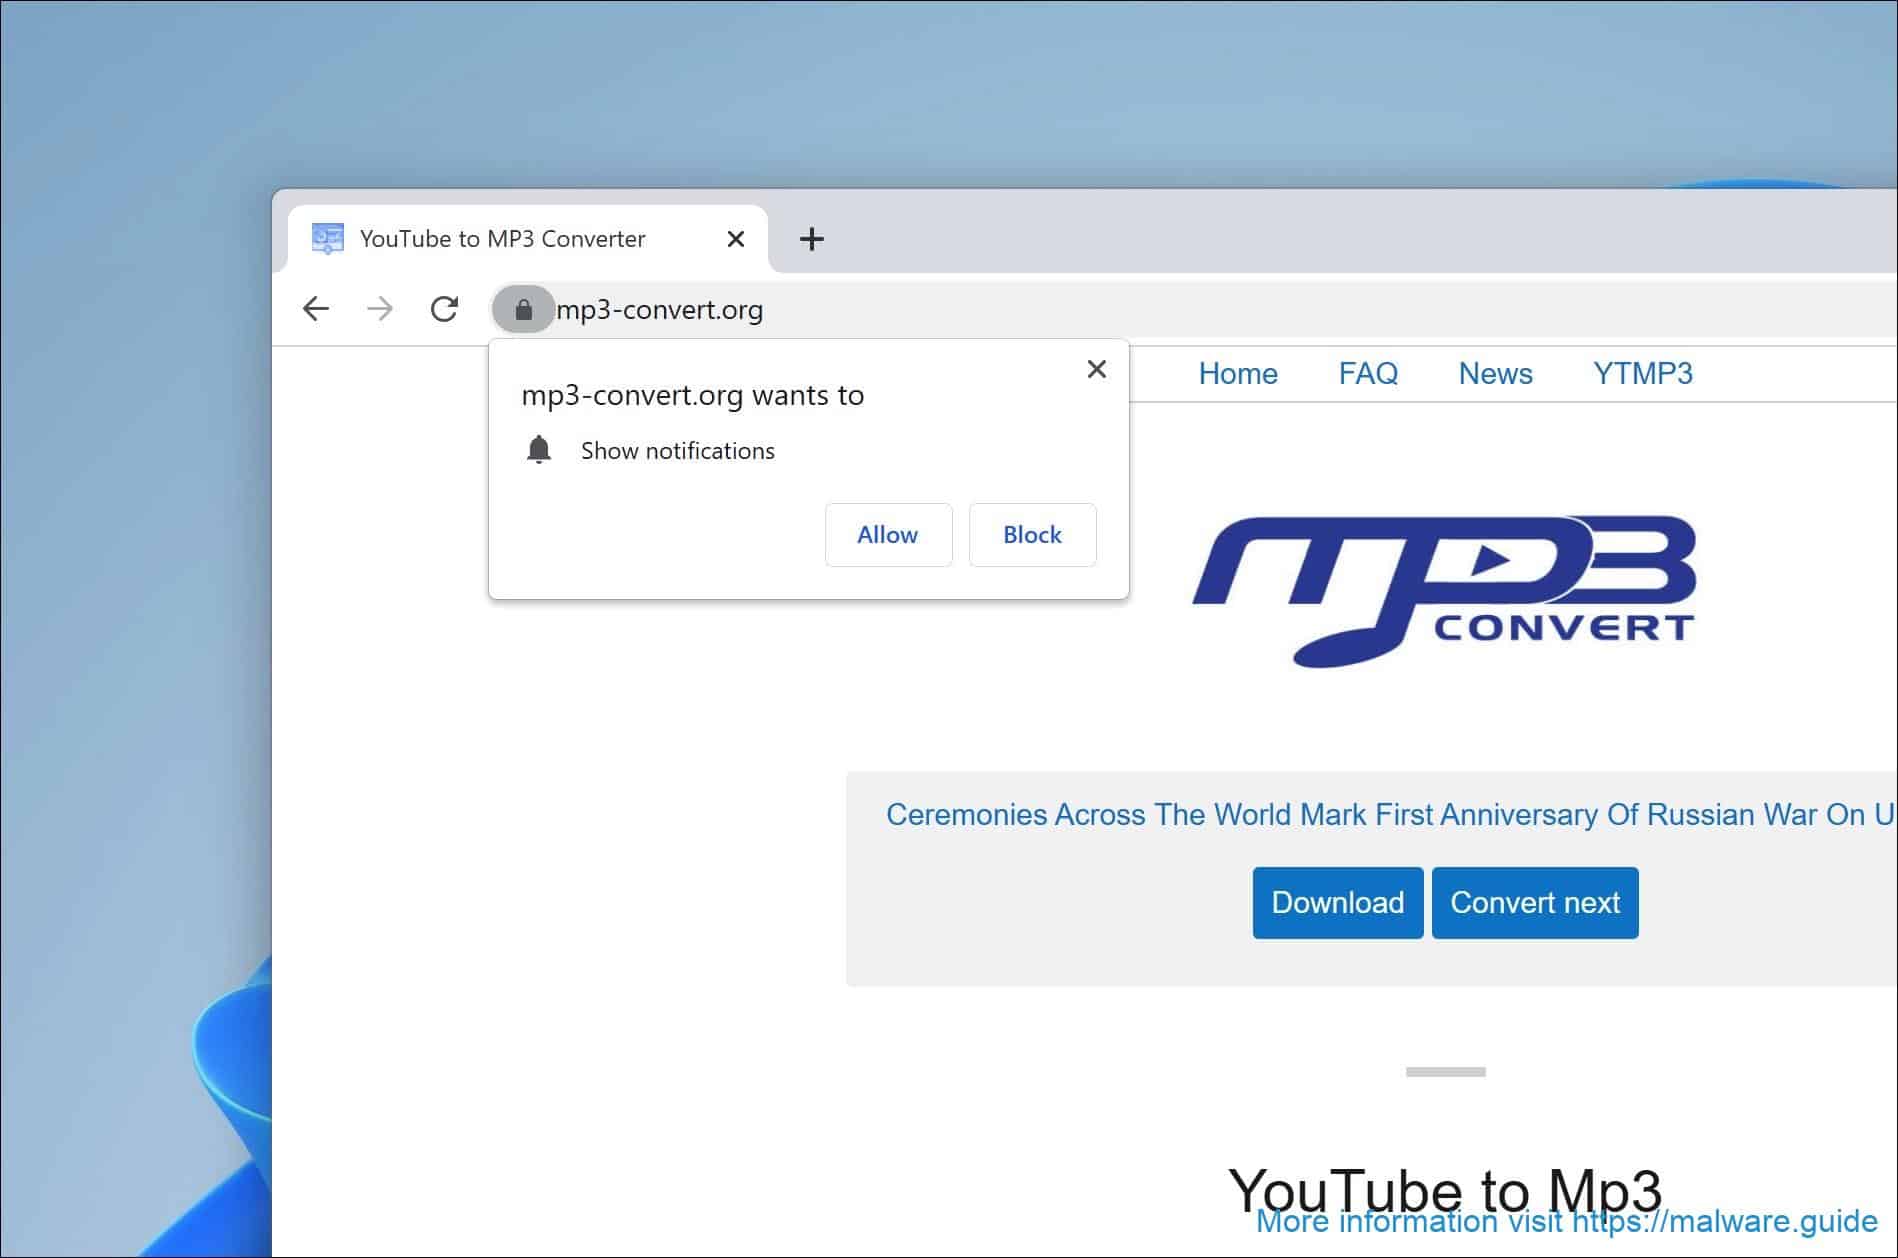Open the Home menu item
The width and height of the screenshot is (1898, 1258).
(1238, 373)
